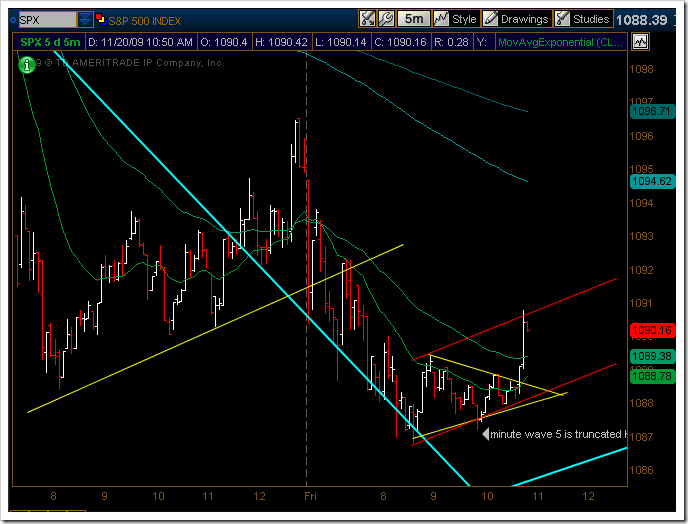Click the open value O: 1090.4
The width and height of the screenshot is (688, 524).
tap(224, 42)
